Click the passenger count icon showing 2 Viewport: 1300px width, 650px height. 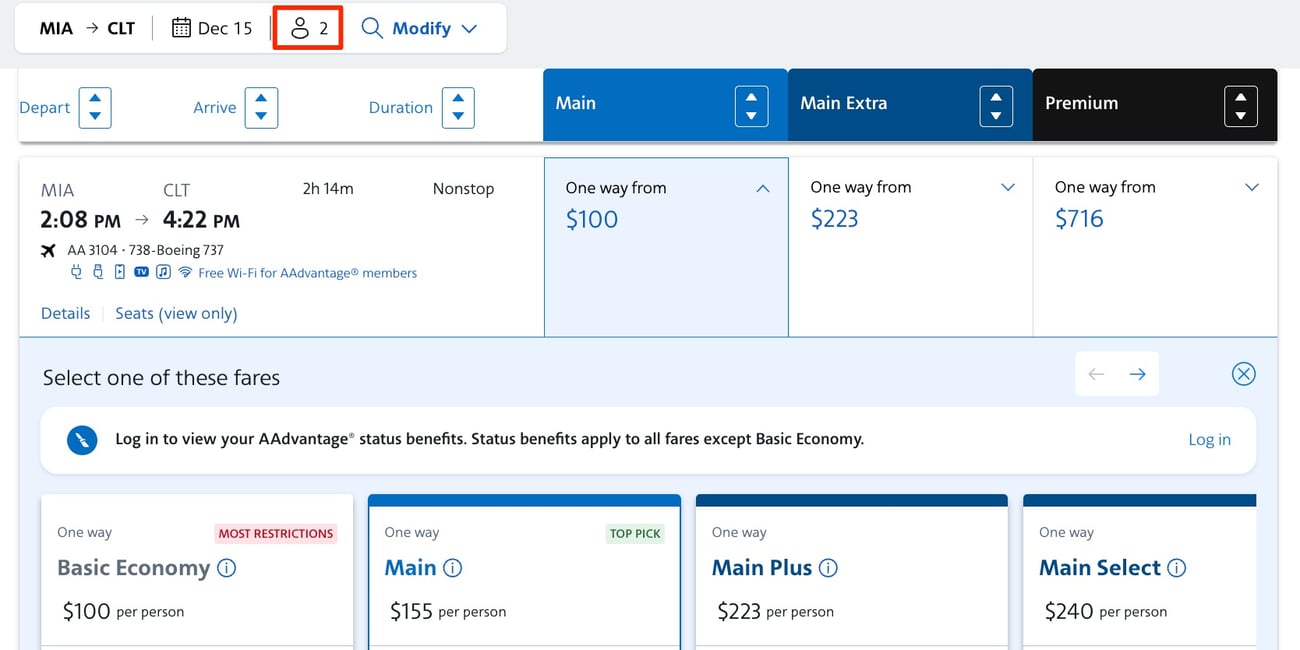(308, 28)
